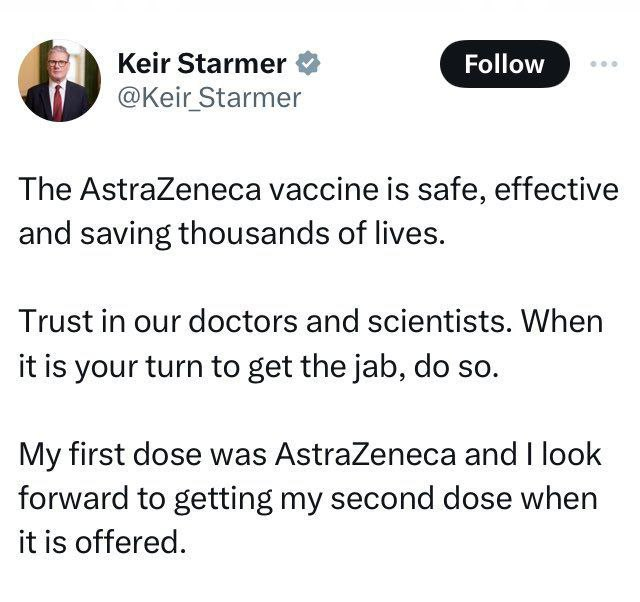Image resolution: width=640 pixels, height=602 pixels.
Task: Click the blue verified badge icon
Action: [x=307, y=65]
